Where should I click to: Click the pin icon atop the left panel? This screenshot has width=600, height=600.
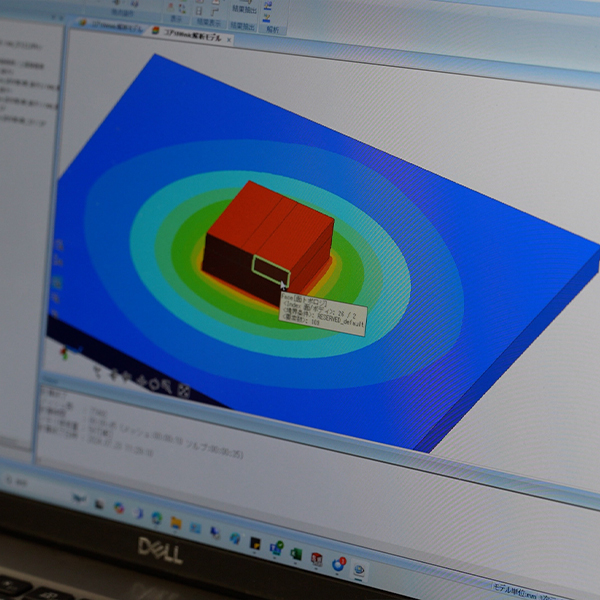[54, 18]
